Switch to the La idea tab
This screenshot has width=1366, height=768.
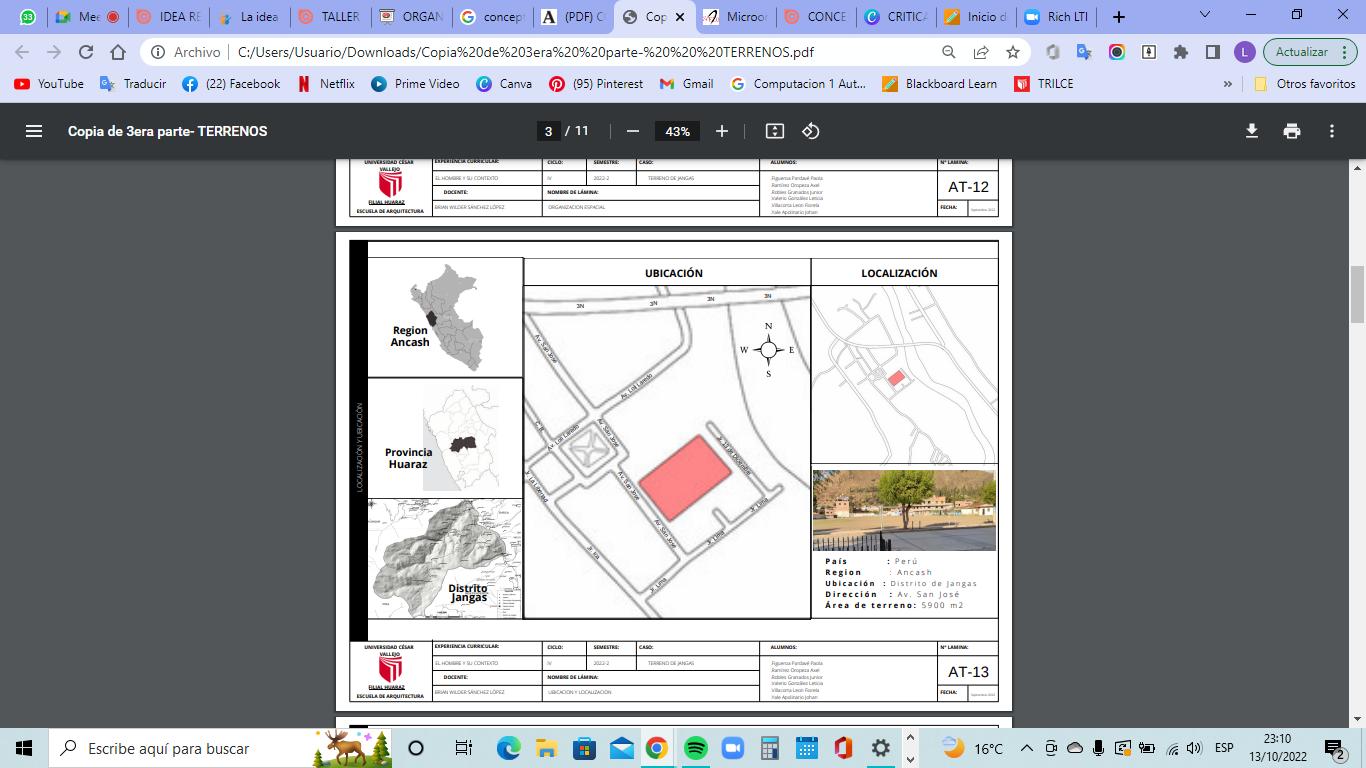(249, 17)
